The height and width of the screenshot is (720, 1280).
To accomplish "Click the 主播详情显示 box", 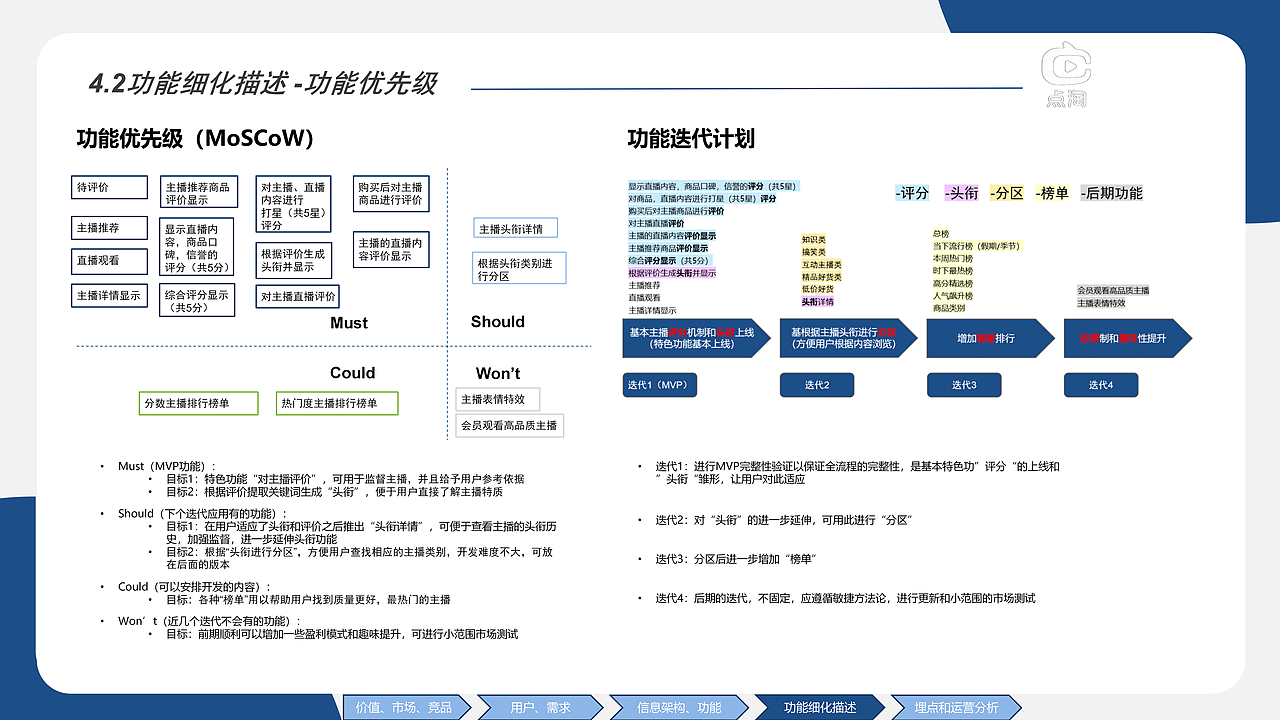I will [109, 295].
